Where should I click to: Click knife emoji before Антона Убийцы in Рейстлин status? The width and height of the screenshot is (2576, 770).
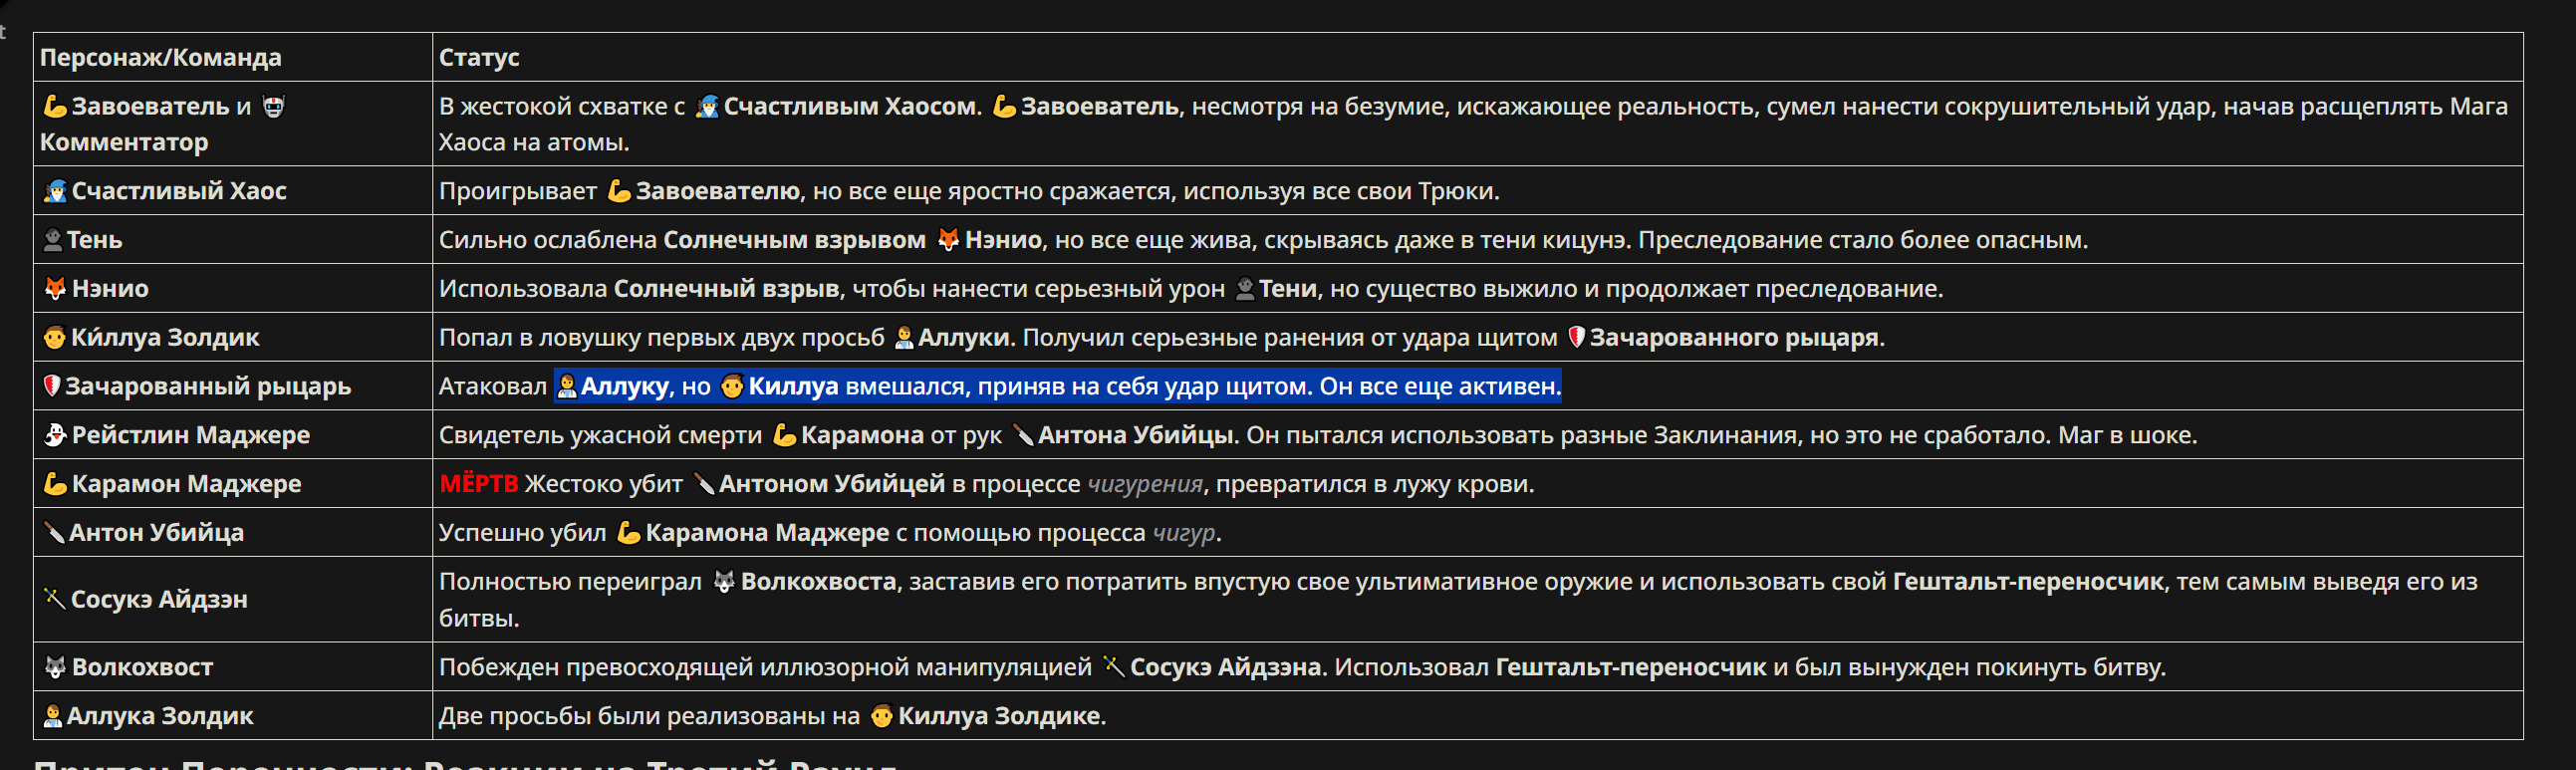pyautogui.click(x=1023, y=435)
